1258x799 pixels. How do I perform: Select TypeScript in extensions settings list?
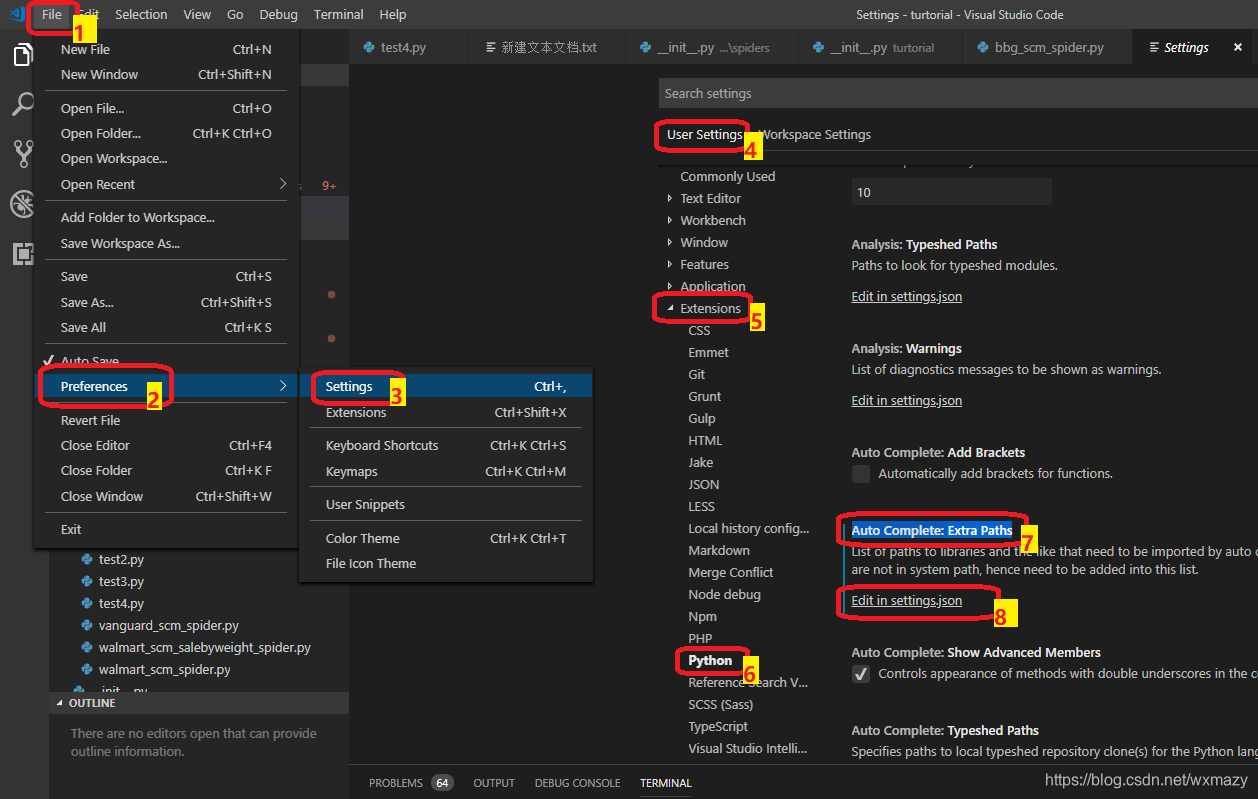pyautogui.click(x=717, y=727)
